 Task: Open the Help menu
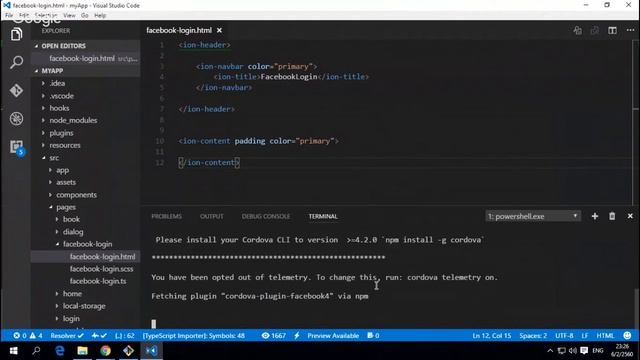click(100, 15)
